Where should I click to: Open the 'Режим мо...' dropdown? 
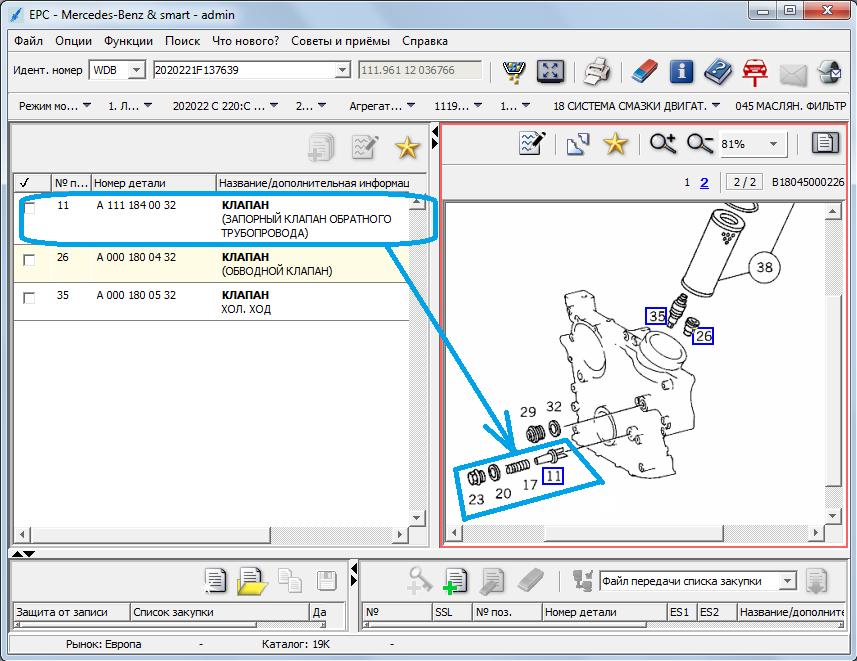click(55, 106)
